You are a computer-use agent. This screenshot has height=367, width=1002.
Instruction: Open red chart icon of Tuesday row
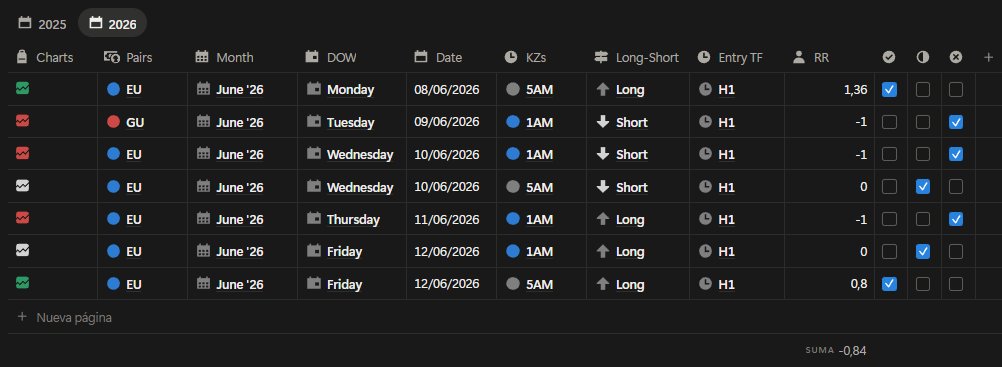(22, 121)
